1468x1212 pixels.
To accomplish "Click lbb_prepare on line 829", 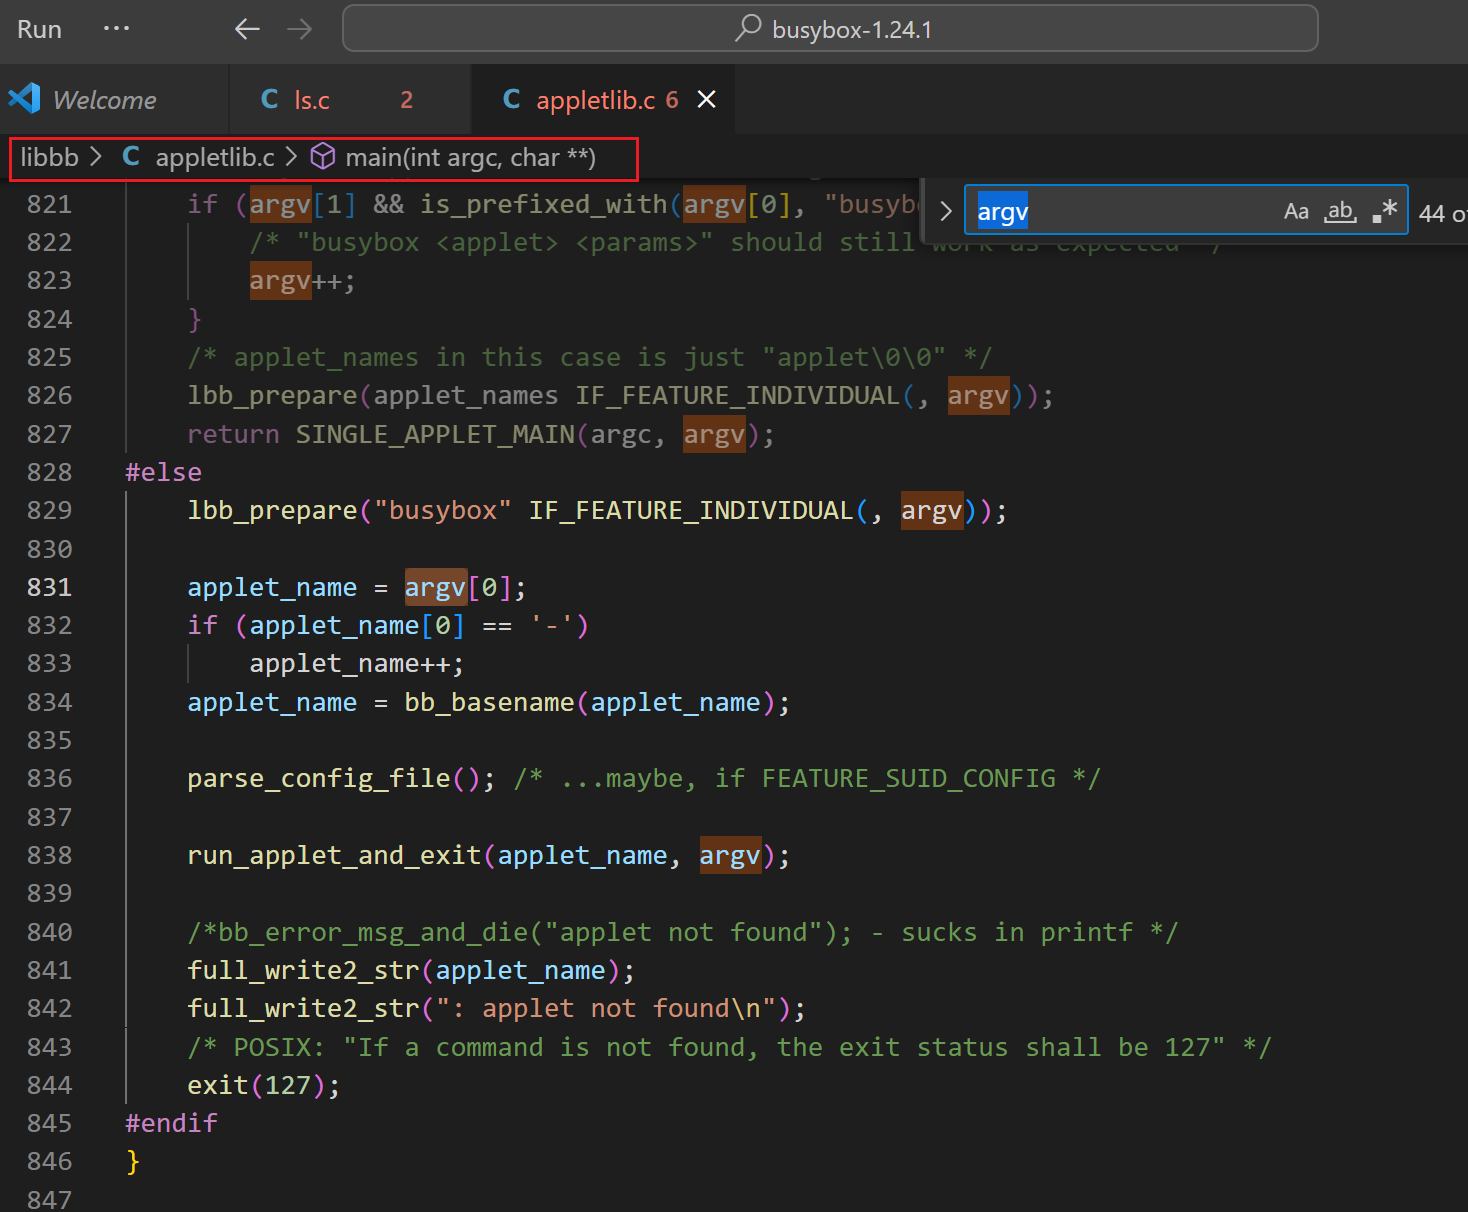I will tap(272, 510).
